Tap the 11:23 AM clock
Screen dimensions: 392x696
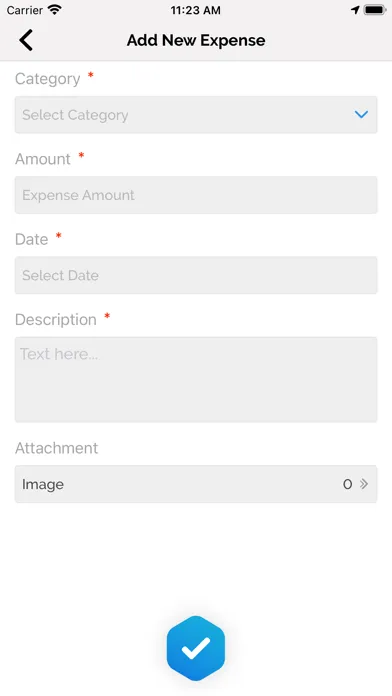195,10
